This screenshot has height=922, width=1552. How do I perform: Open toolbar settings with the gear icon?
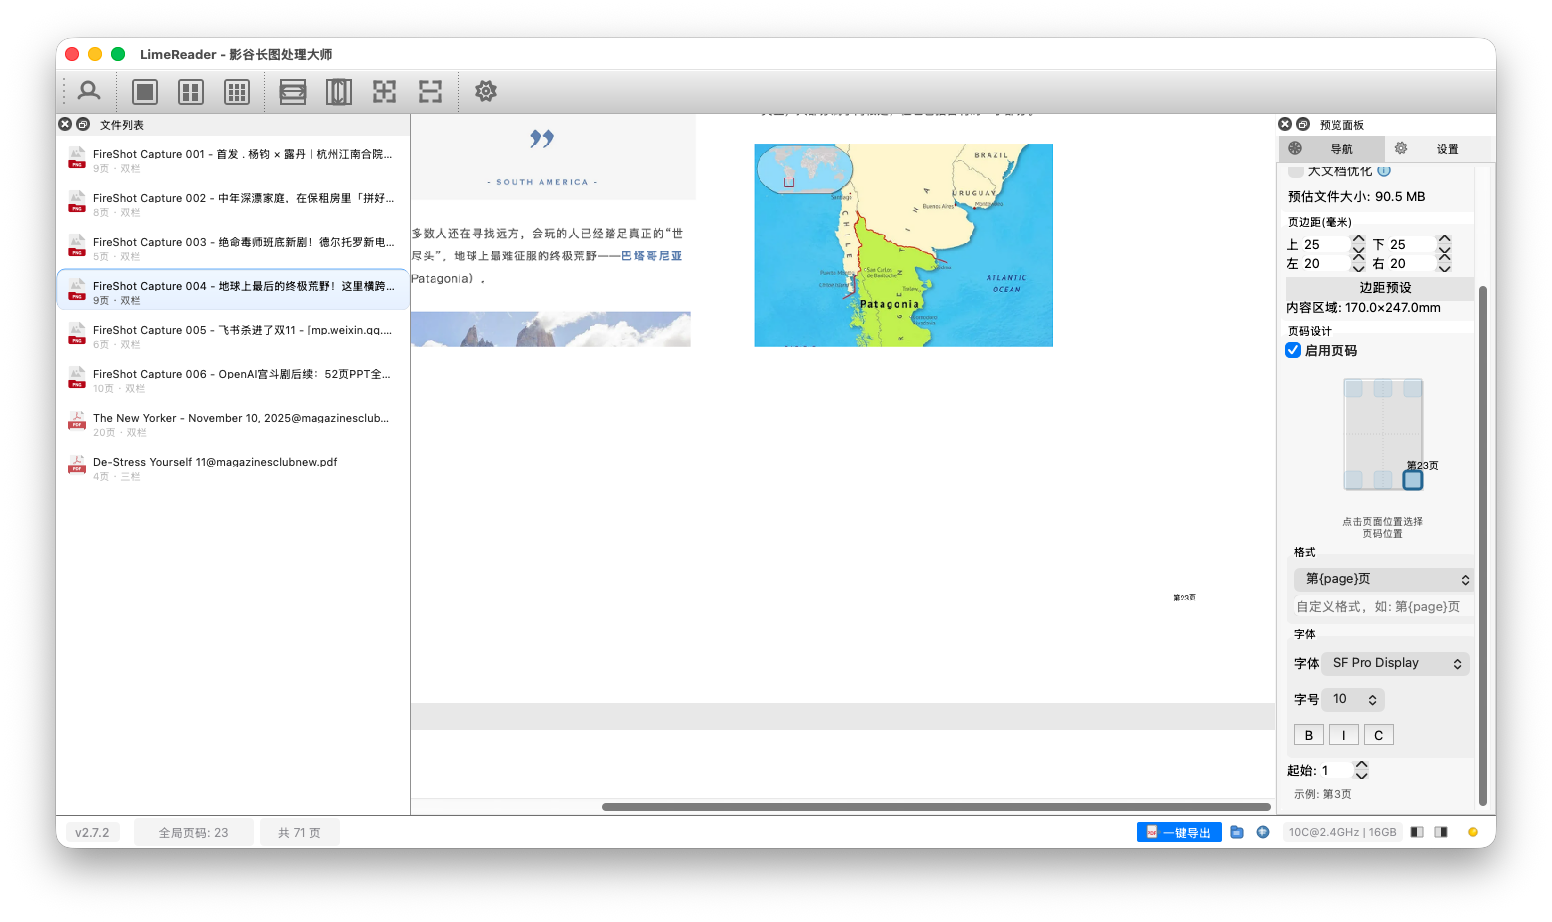point(485,91)
